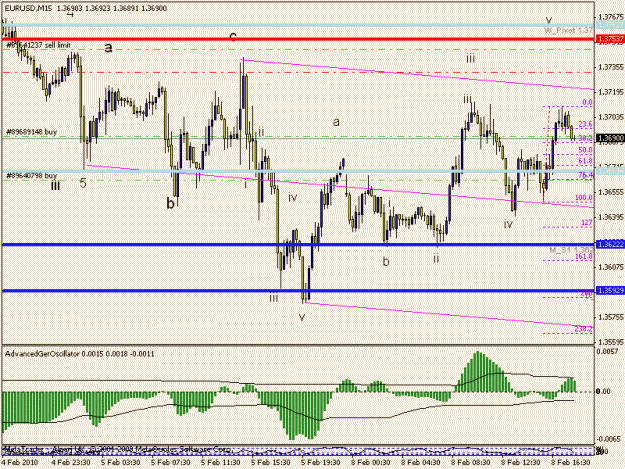Click the blue 1.35929 price tag
Viewport: 625px width, 469px height.
pos(610,290)
